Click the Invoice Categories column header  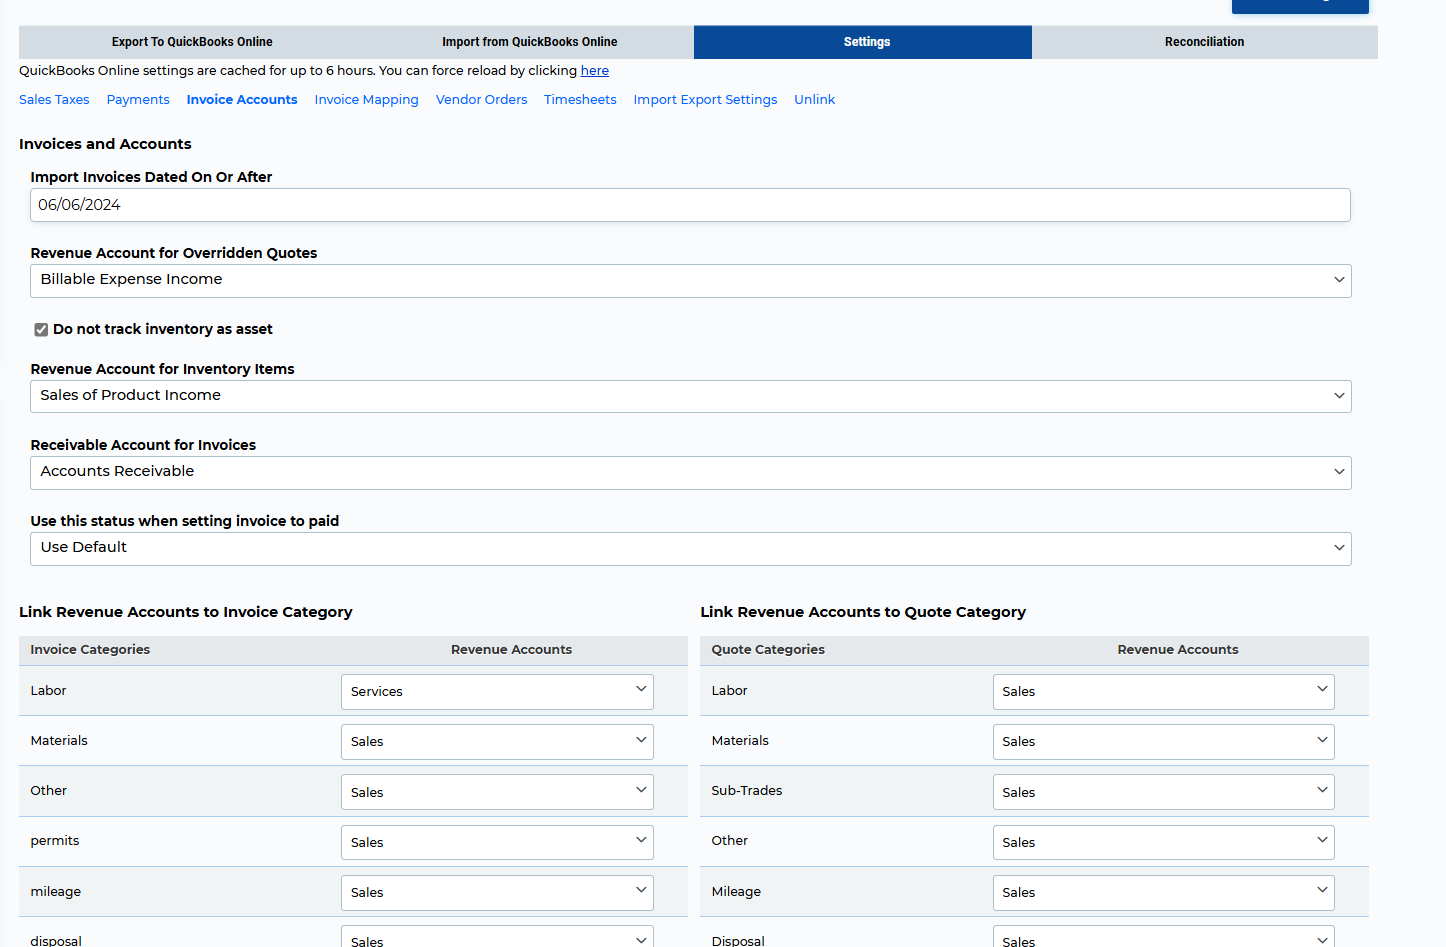pyautogui.click(x=90, y=650)
